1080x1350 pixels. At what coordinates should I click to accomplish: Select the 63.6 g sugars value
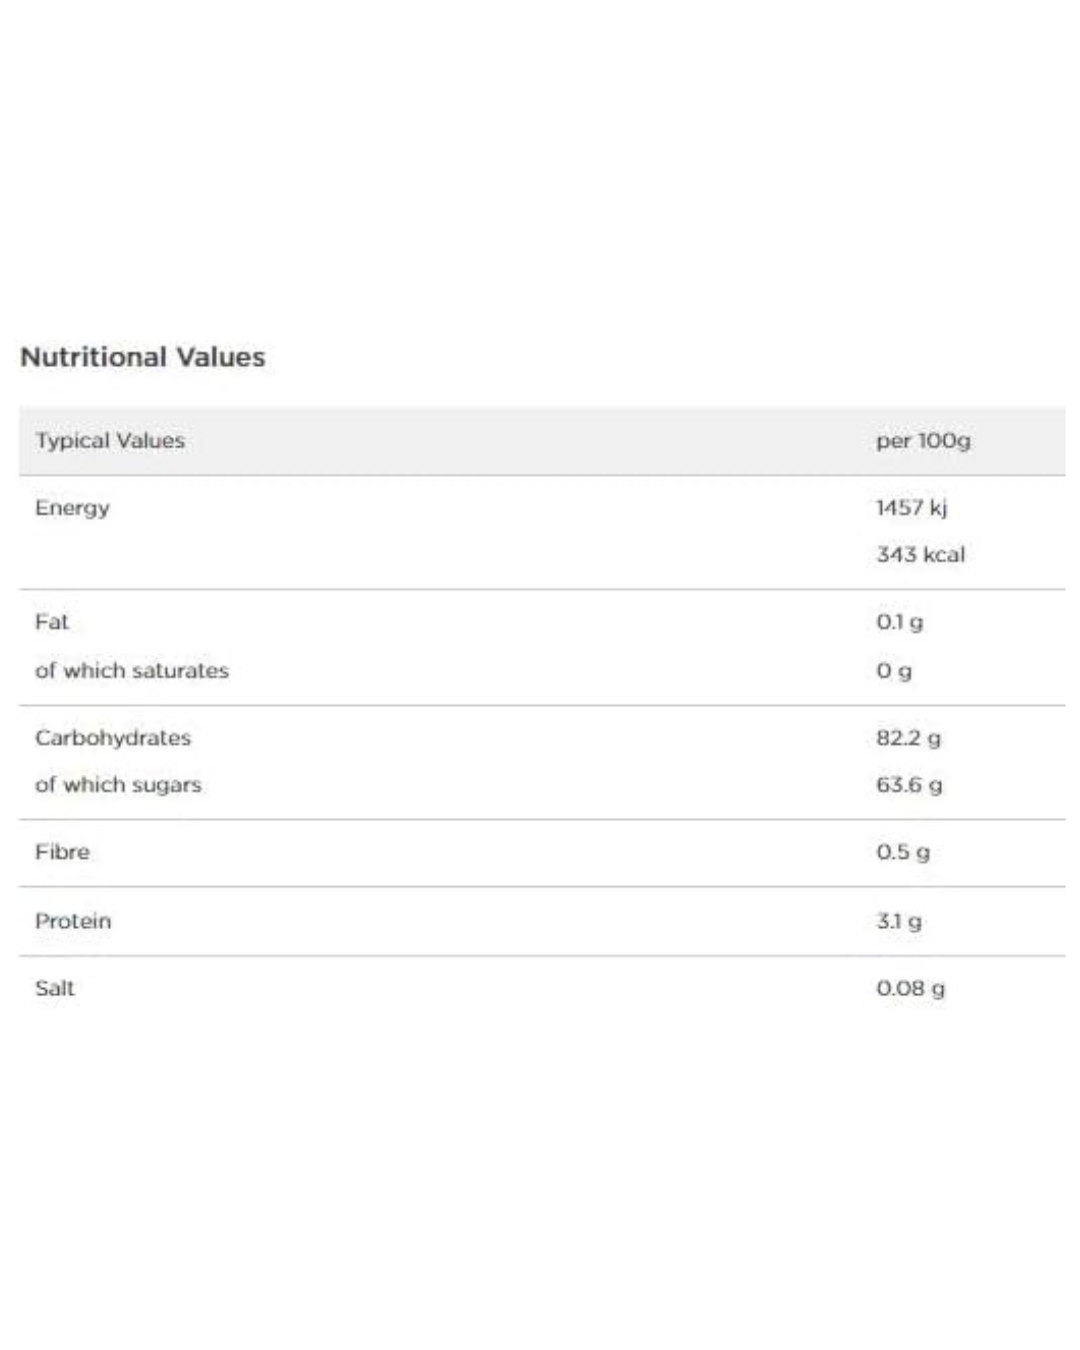pyautogui.click(x=909, y=785)
